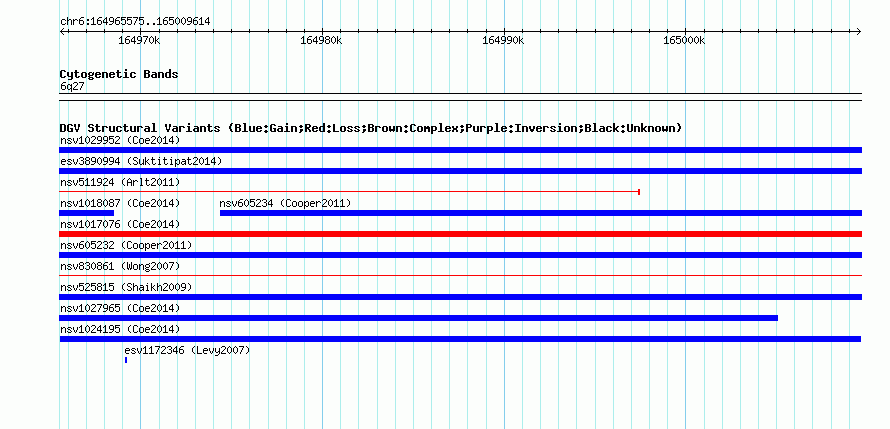This screenshot has height=429, width=890.
Task: Click the red end cap of nsv511924
Action: click(x=640, y=192)
